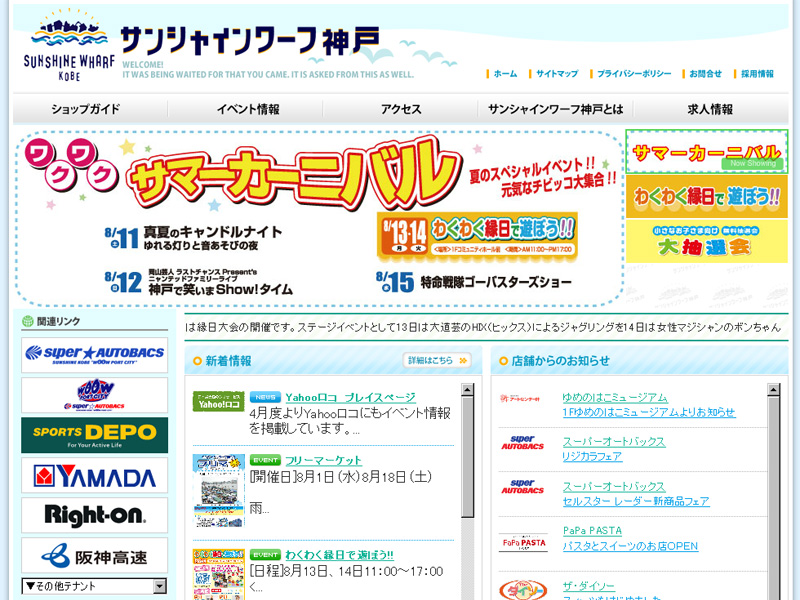The image size is (800, 600).
Task: Open the Right-on sidebar banner
Action: click(x=94, y=515)
